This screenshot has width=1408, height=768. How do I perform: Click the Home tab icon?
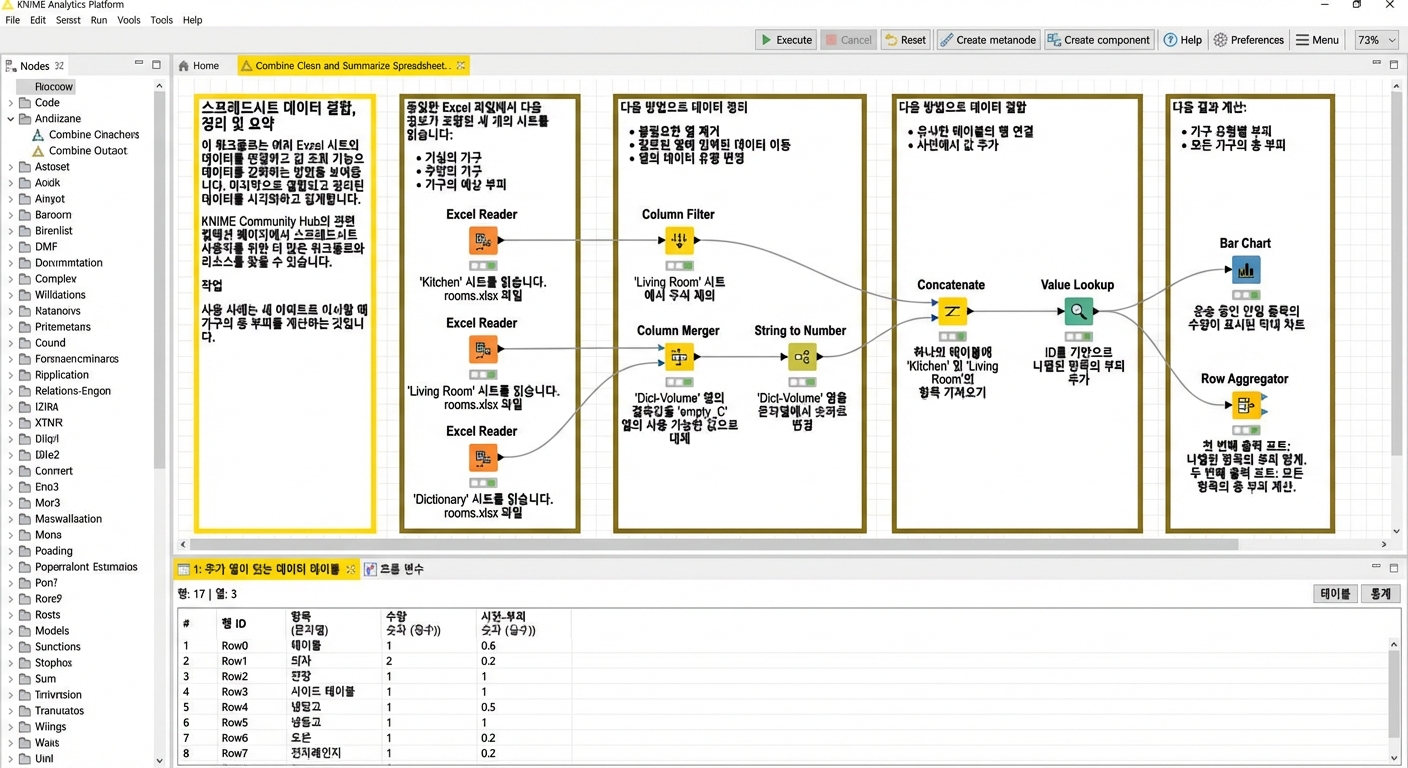(x=184, y=66)
